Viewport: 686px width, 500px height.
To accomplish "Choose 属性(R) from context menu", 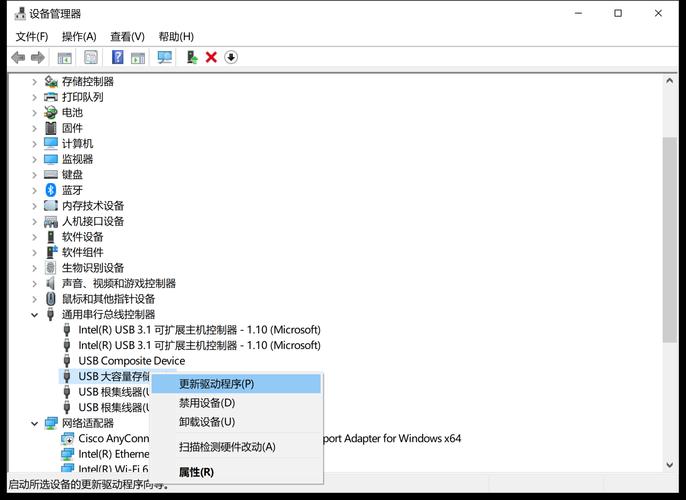I will [236, 472].
